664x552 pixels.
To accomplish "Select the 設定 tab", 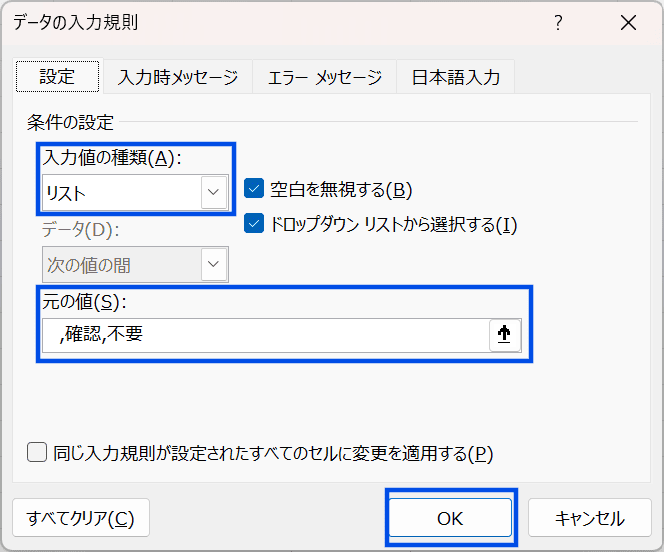I will tap(57, 77).
